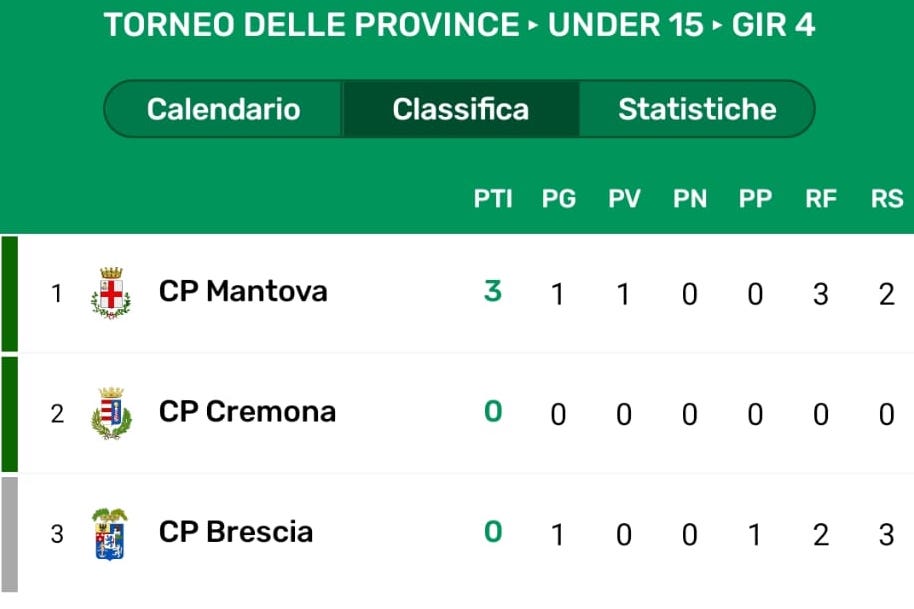Click the GIR 4 breadcrumb
This screenshot has width=914, height=609.
773,25
